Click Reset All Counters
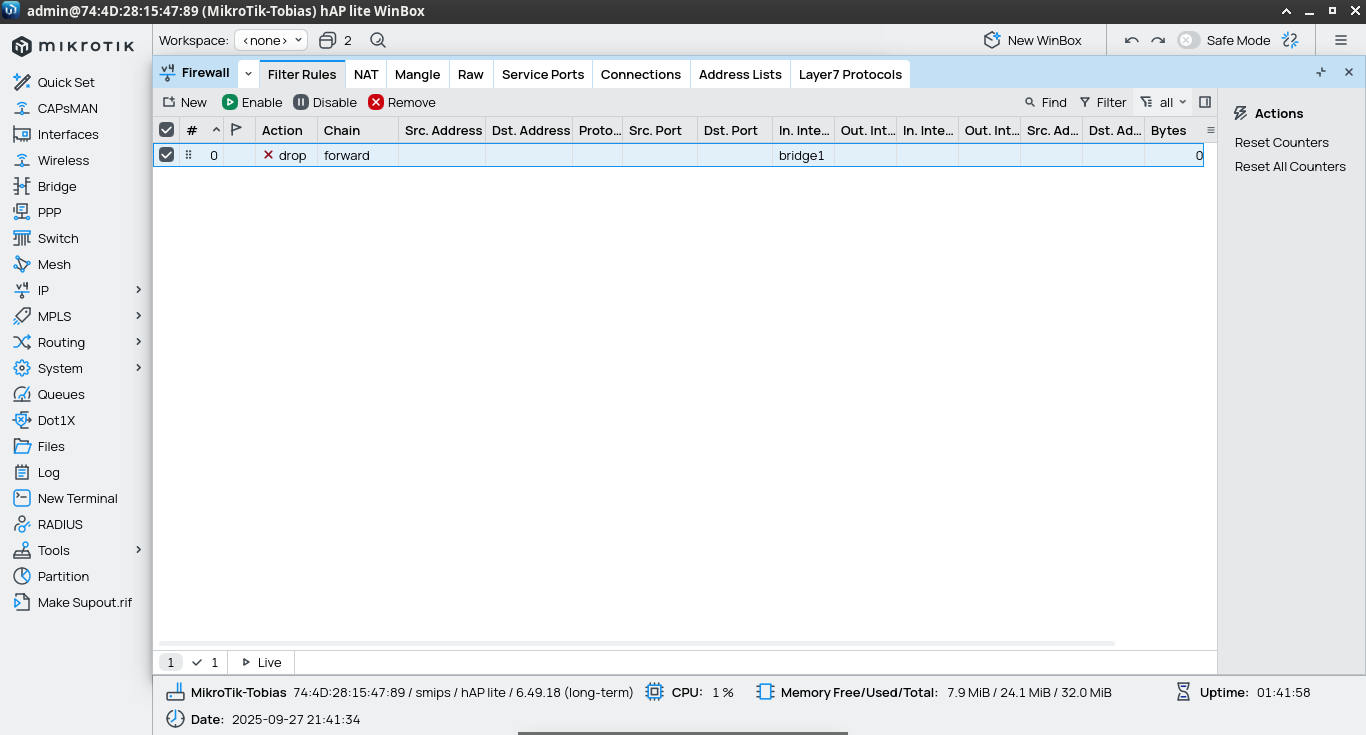The height and width of the screenshot is (735, 1366). point(1290,167)
